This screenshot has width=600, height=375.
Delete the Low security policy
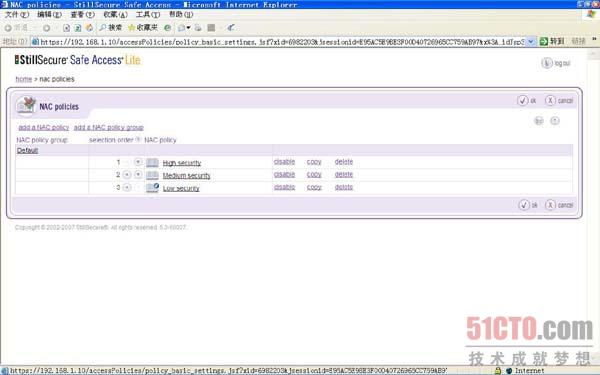(344, 187)
